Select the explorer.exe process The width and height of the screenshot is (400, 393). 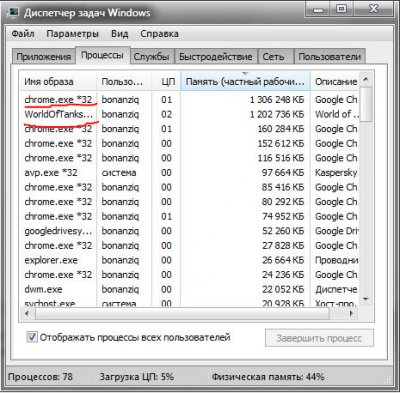tap(189, 260)
